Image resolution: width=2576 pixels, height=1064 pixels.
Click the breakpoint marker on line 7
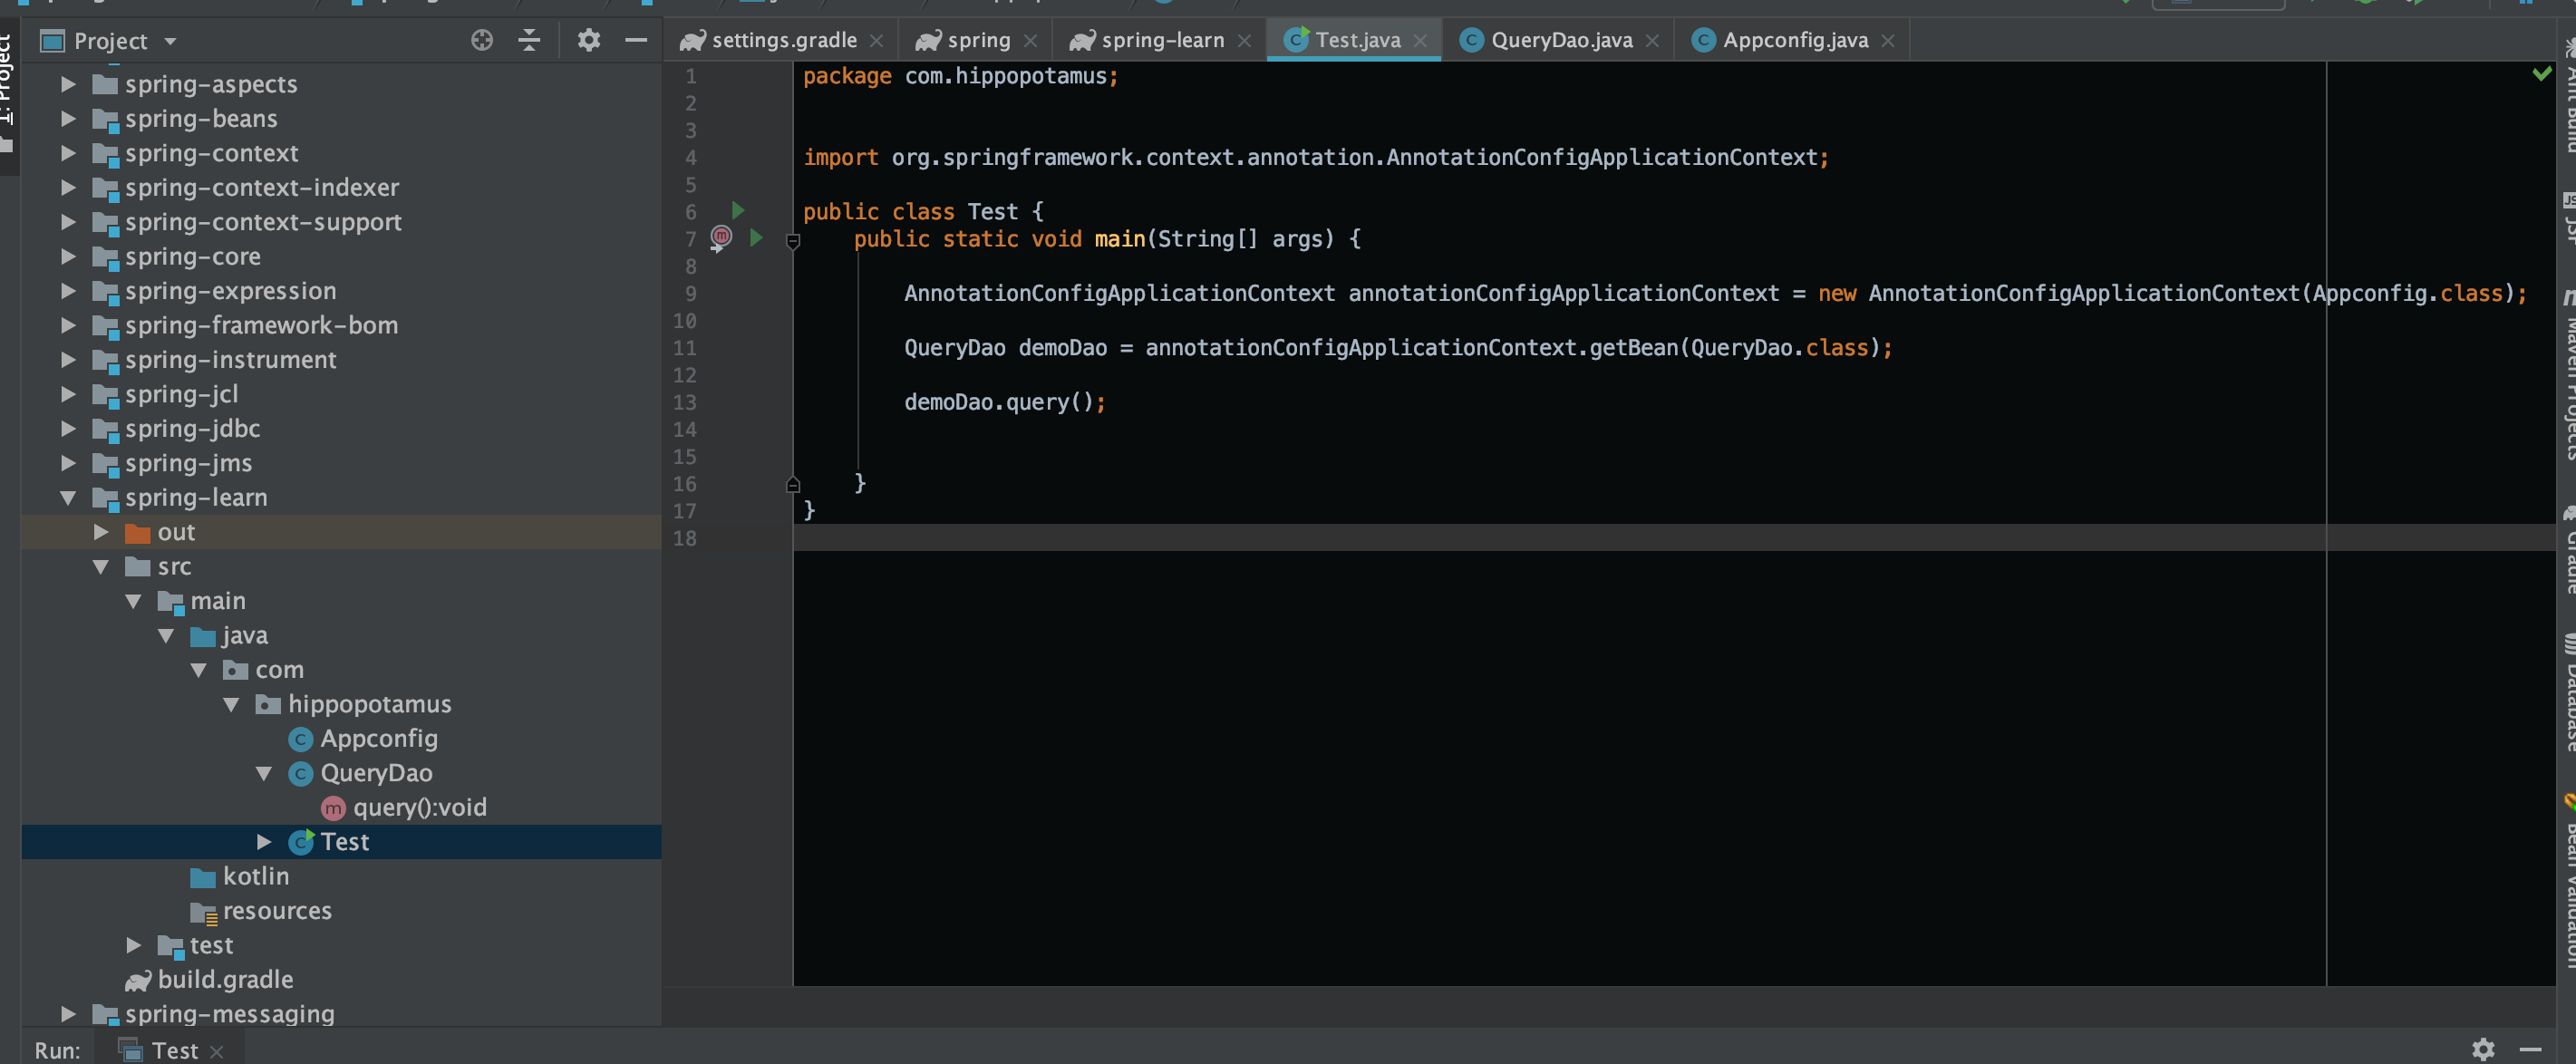pyautogui.click(x=721, y=237)
